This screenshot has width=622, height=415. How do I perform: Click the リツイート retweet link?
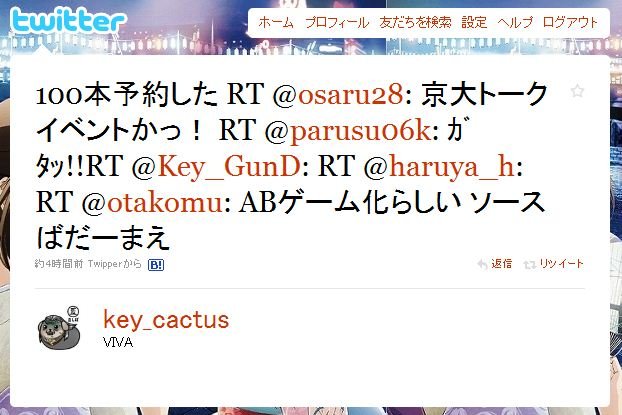[x=561, y=264]
